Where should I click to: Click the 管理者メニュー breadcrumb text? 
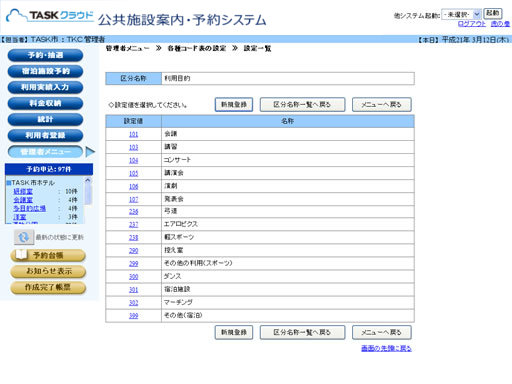(x=128, y=49)
